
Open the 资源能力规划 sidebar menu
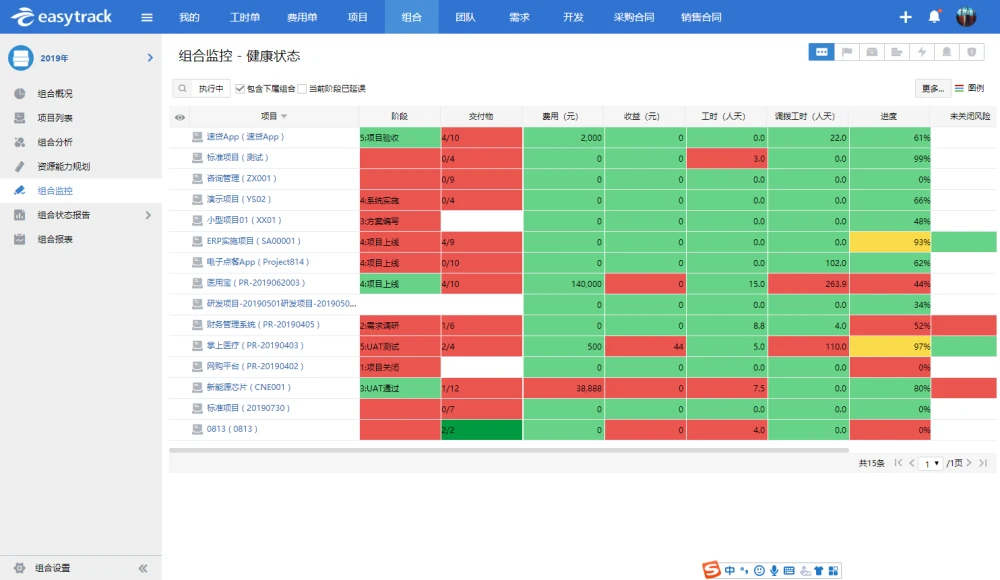click(69, 166)
